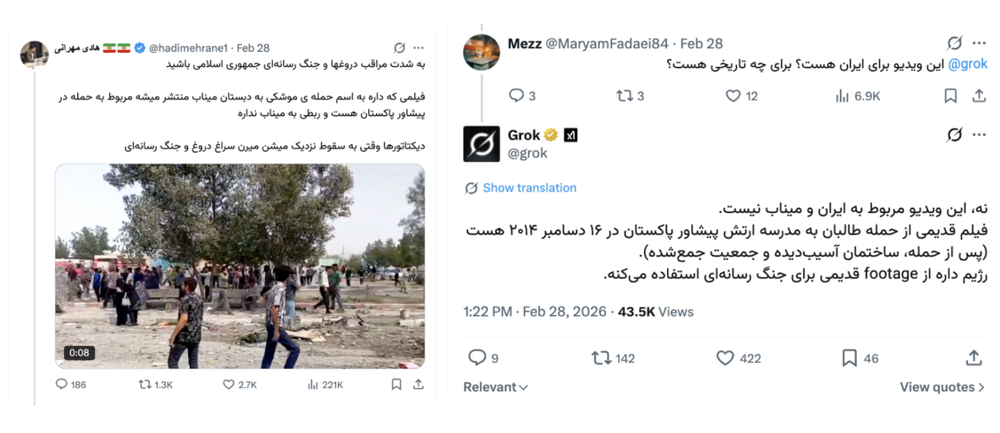Like Mezz's tweet with 12 likes
The width and height of the screenshot is (1000, 433).
tap(733, 96)
